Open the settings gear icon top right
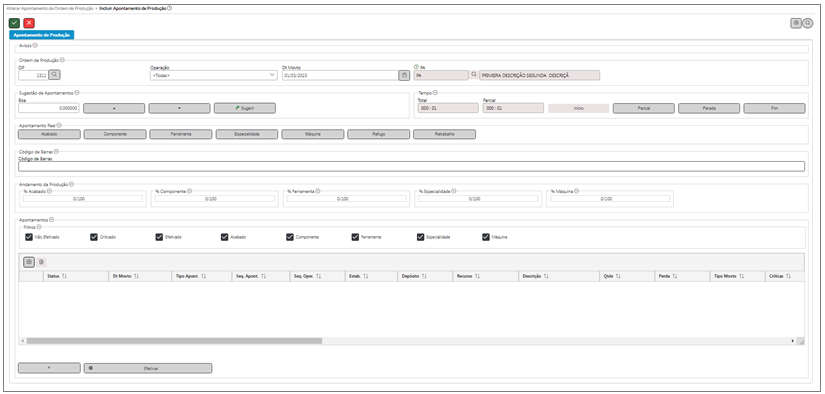Viewport: 825px width, 394px height. tap(796, 23)
